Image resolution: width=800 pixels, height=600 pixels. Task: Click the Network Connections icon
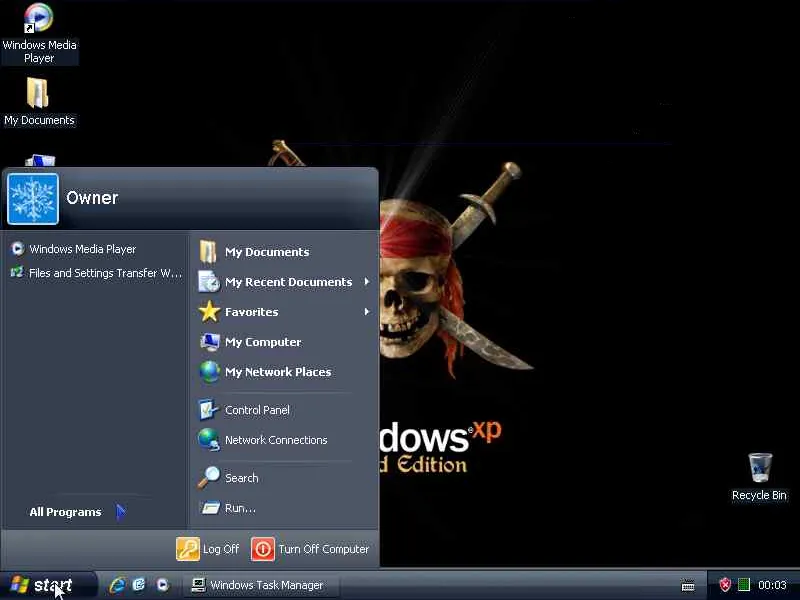209,440
